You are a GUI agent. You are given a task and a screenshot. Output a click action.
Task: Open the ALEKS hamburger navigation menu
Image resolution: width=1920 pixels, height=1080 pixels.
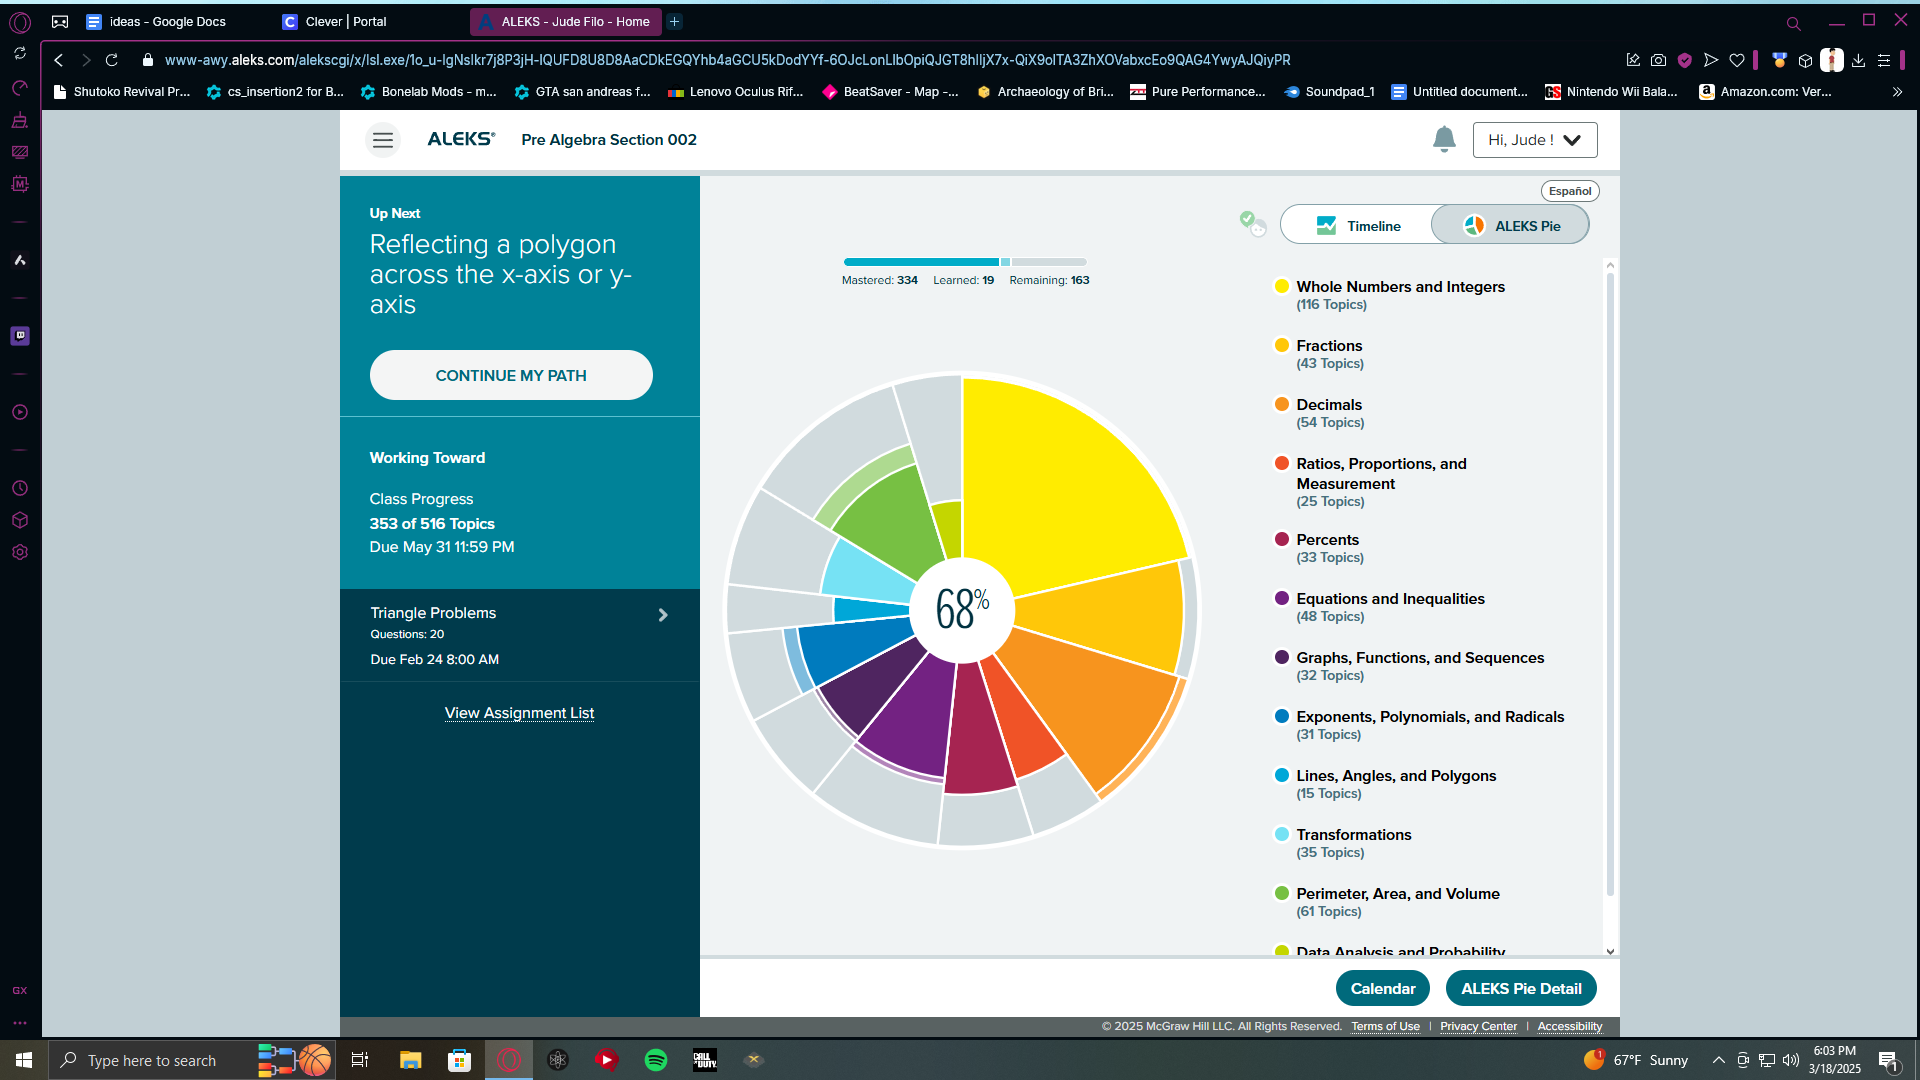(383, 140)
